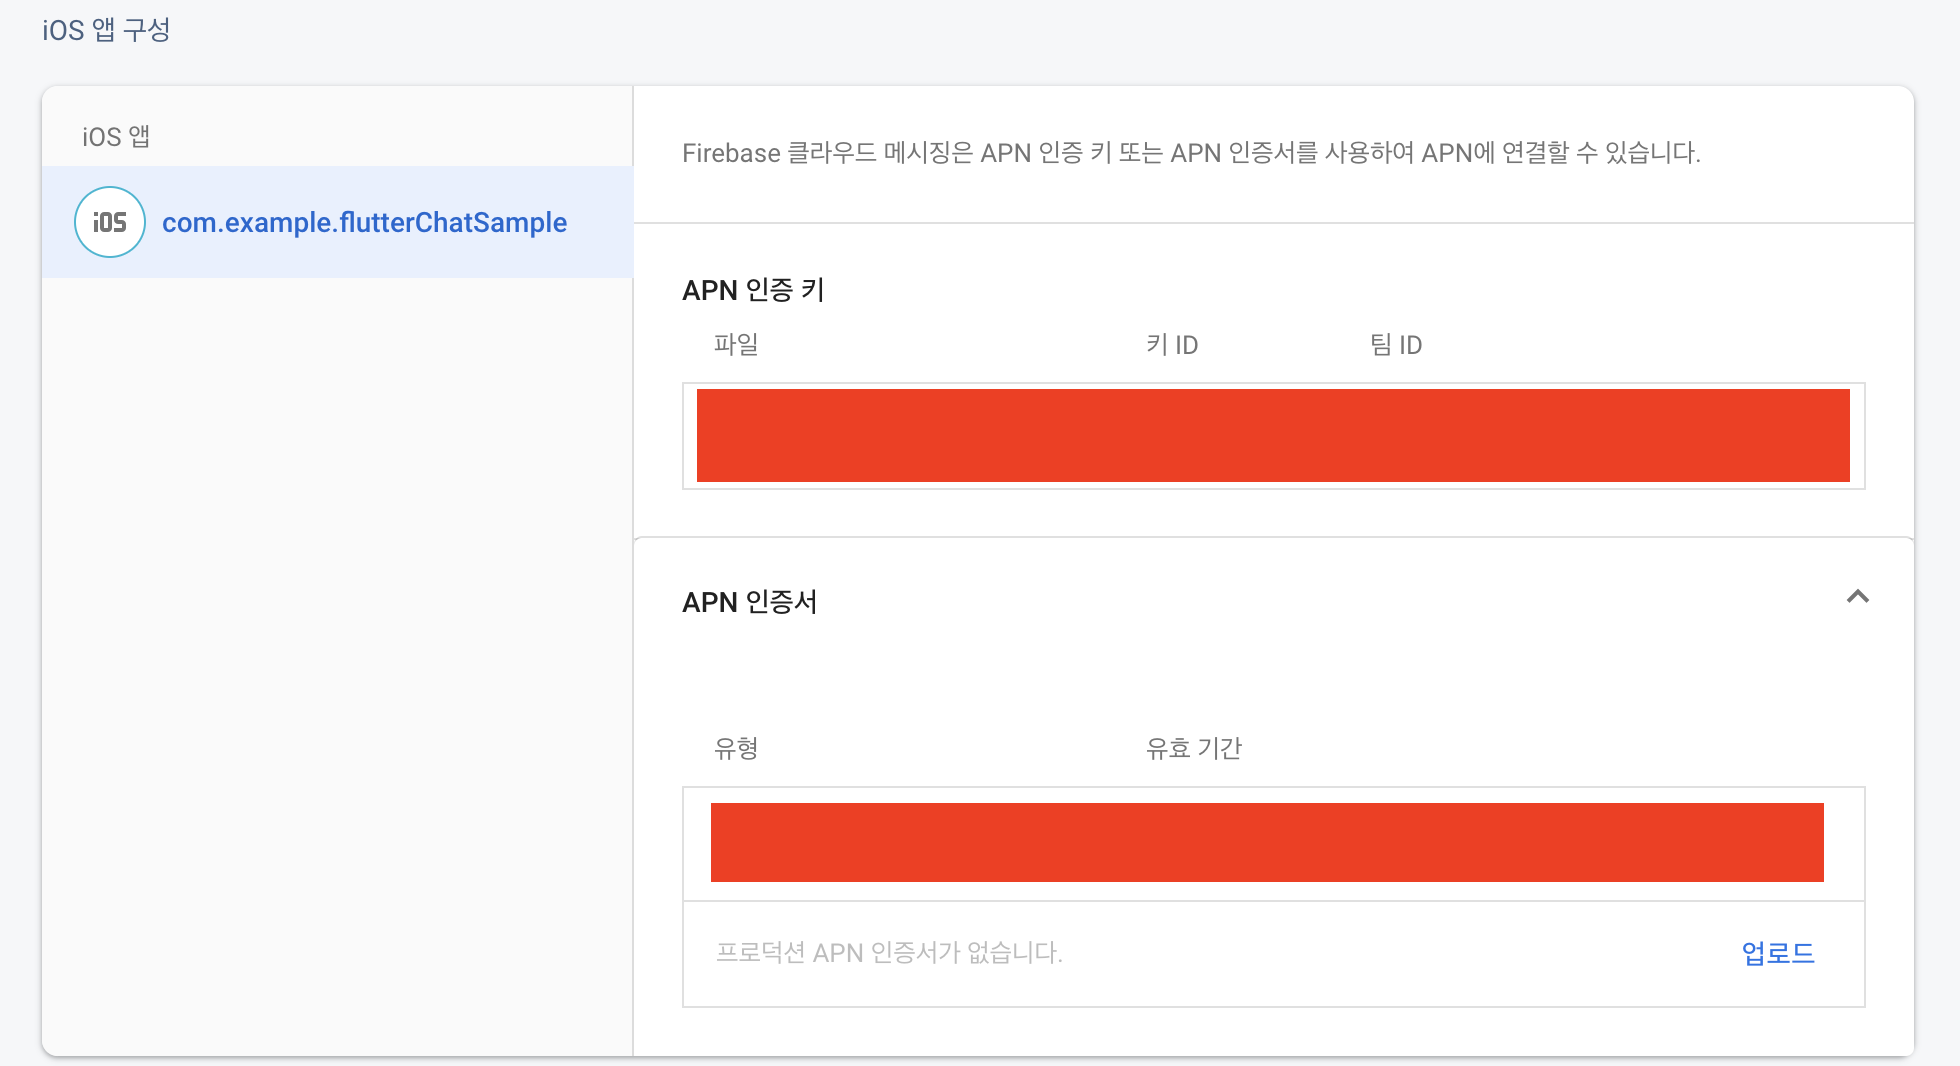Click the 업로드 link for production certificate
Image resolution: width=1960 pixels, height=1066 pixels.
click(1778, 953)
